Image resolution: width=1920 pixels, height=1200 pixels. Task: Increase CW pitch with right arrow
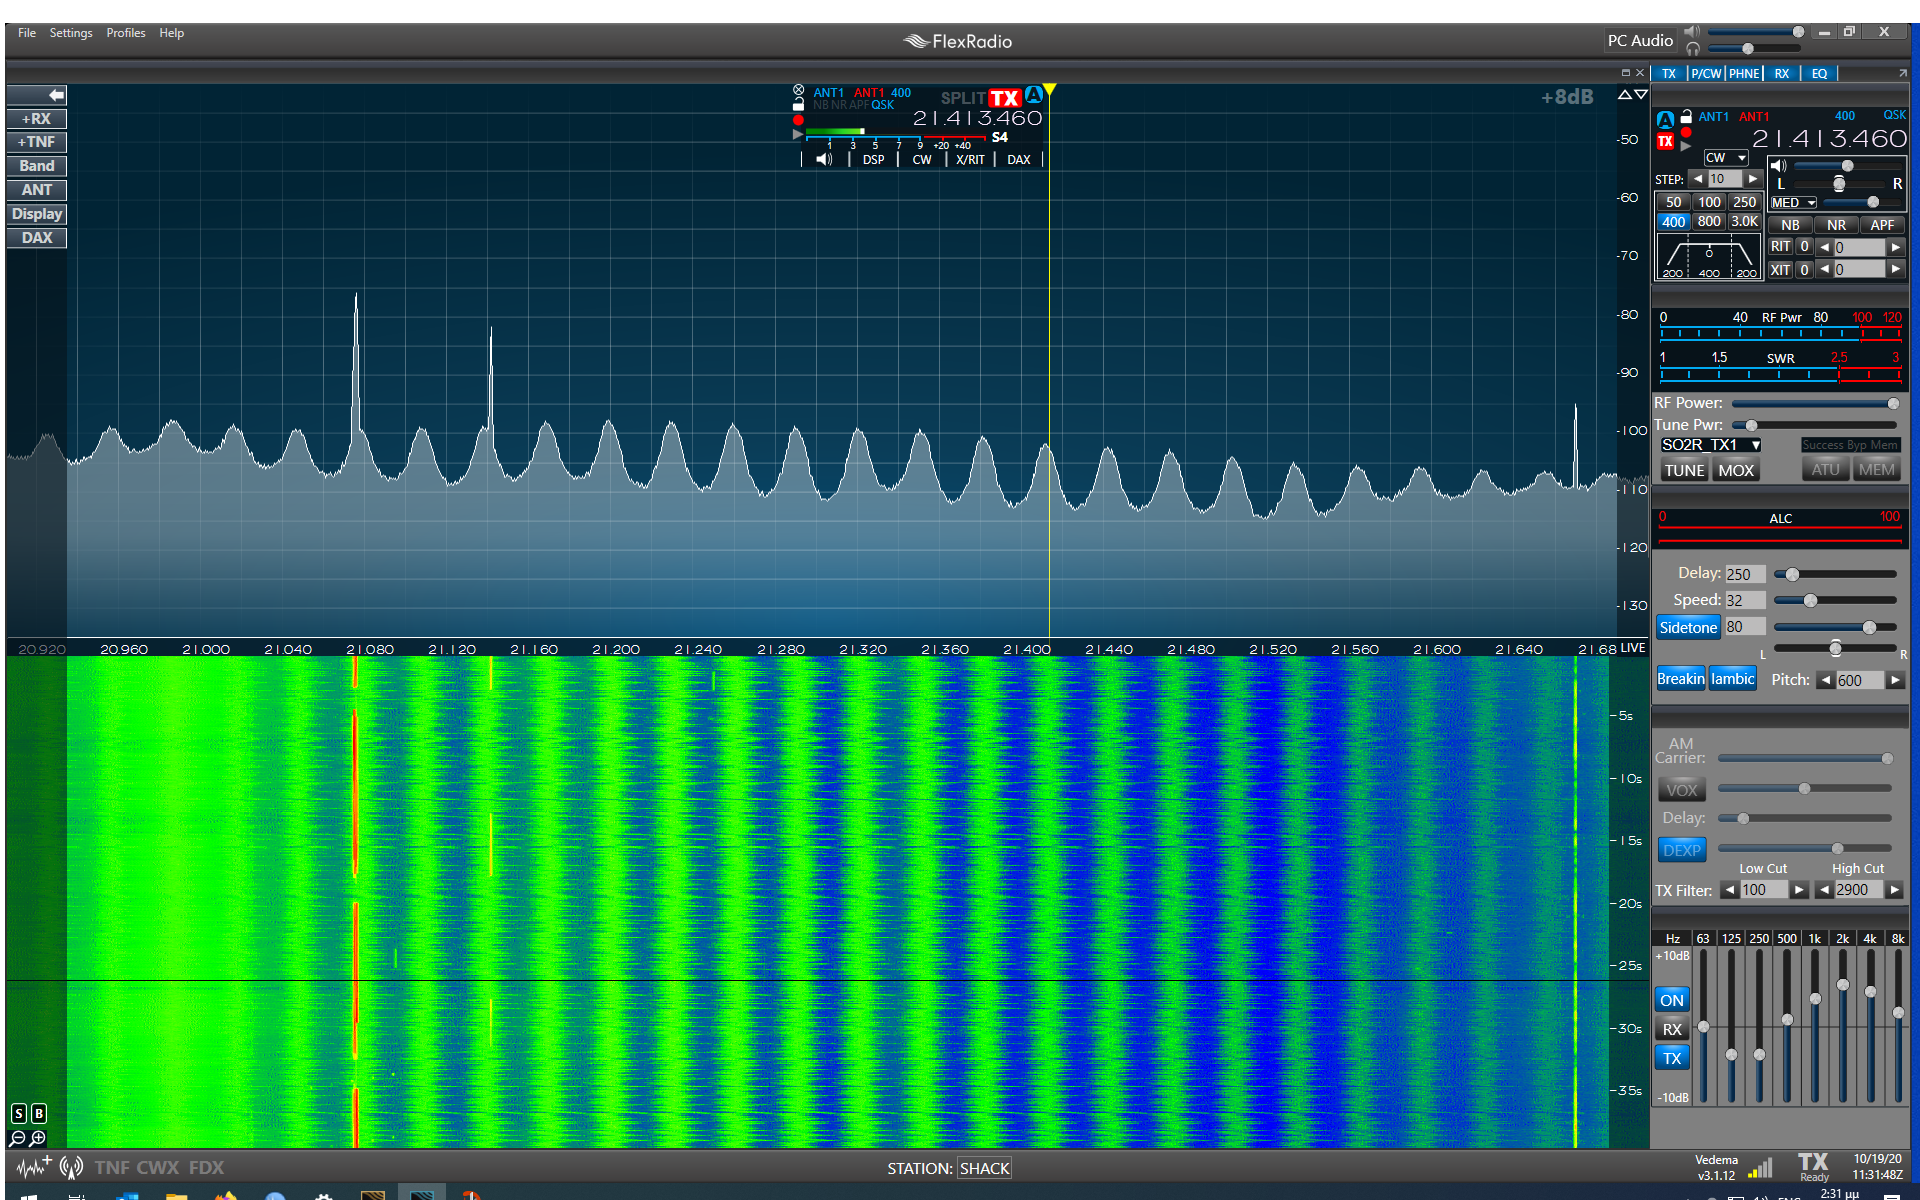1895,680
